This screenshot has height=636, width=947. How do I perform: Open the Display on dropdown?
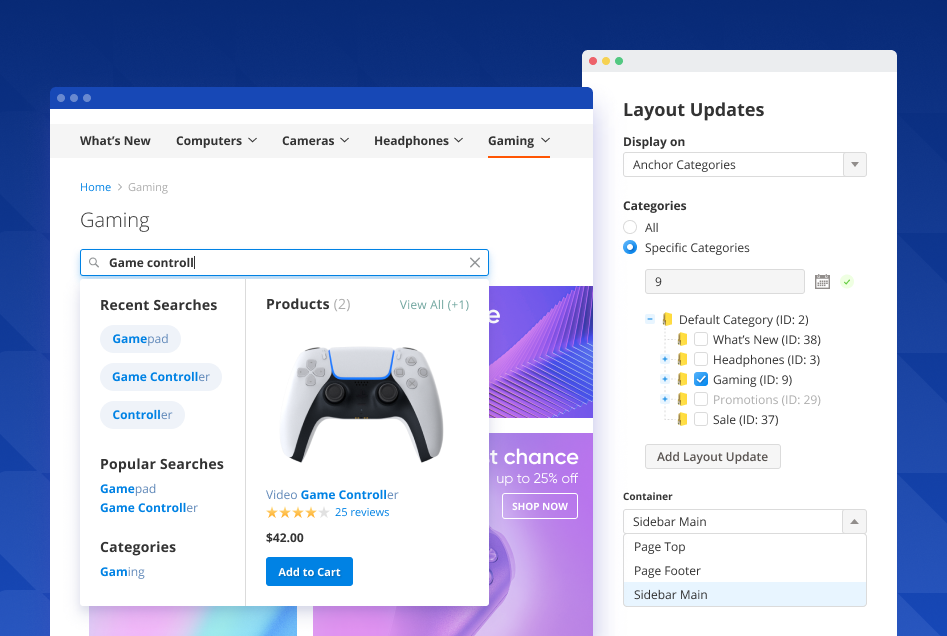coord(855,164)
